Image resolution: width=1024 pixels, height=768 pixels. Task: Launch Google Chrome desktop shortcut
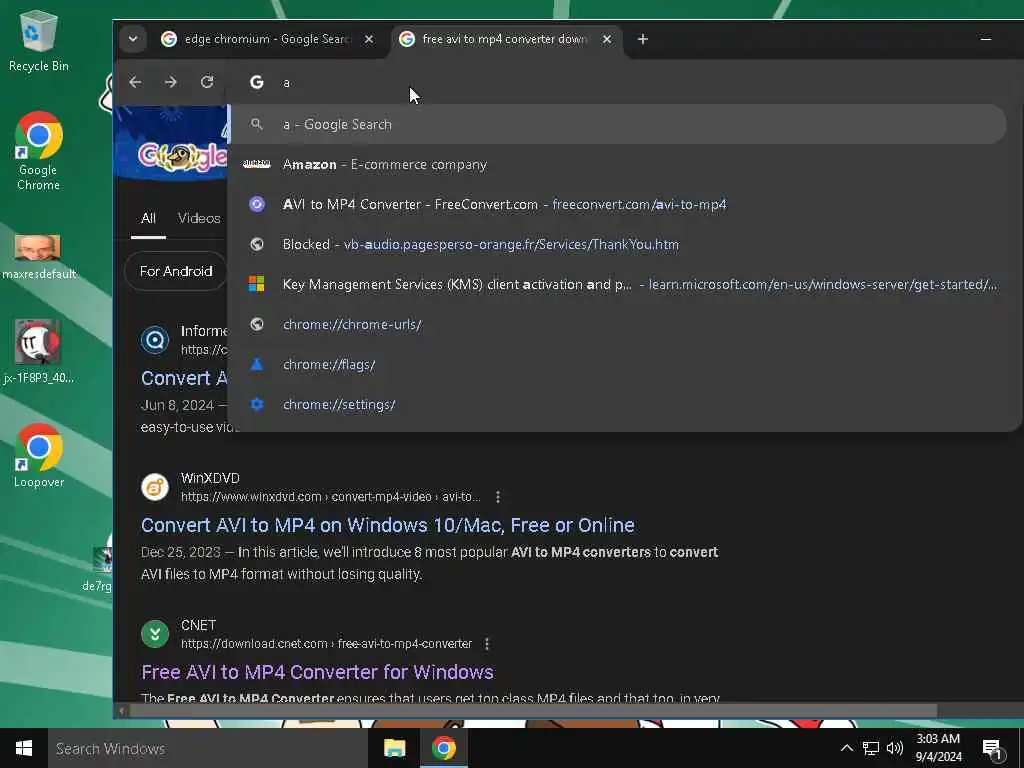coord(39,152)
